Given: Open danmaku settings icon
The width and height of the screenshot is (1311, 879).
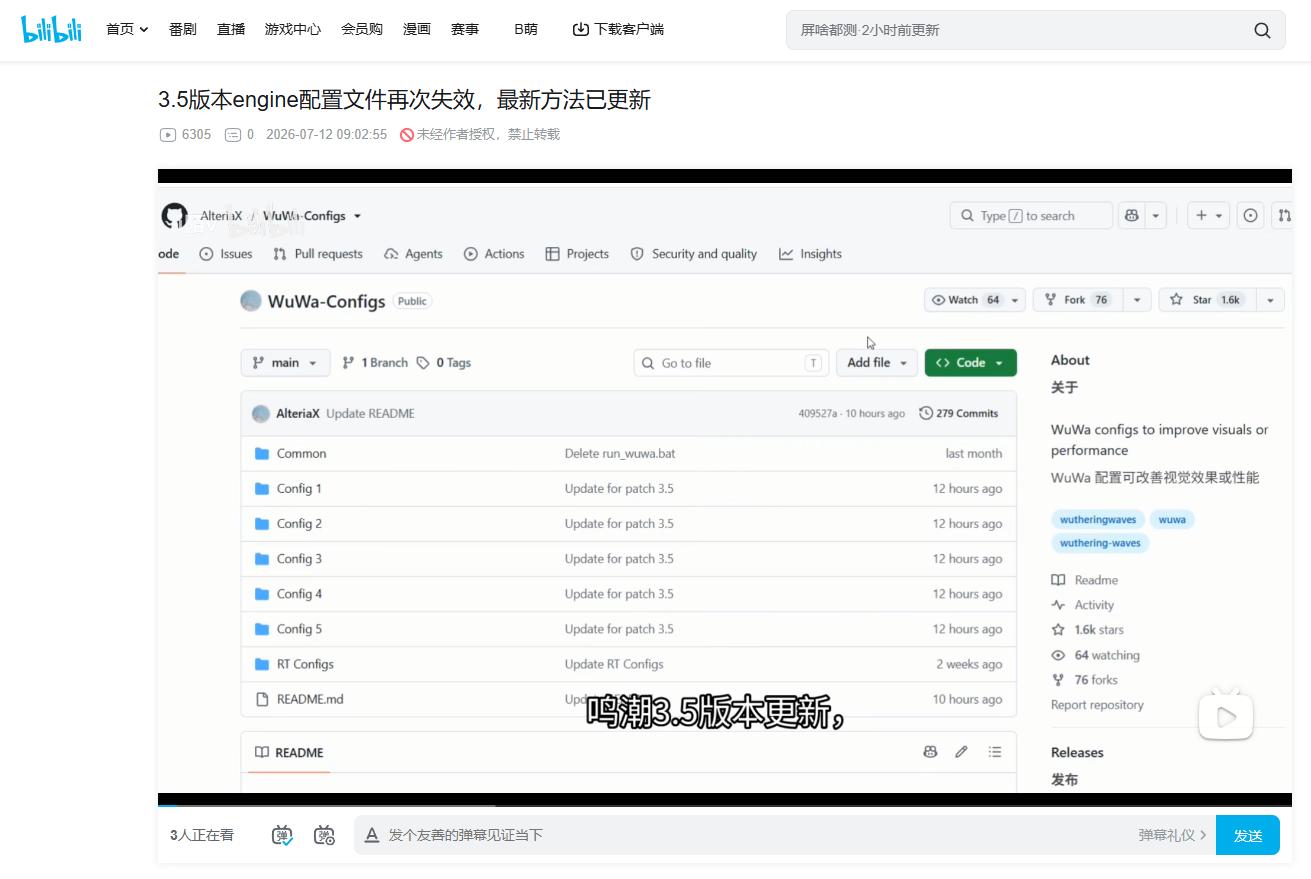Looking at the screenshot, I should point(325,835).
